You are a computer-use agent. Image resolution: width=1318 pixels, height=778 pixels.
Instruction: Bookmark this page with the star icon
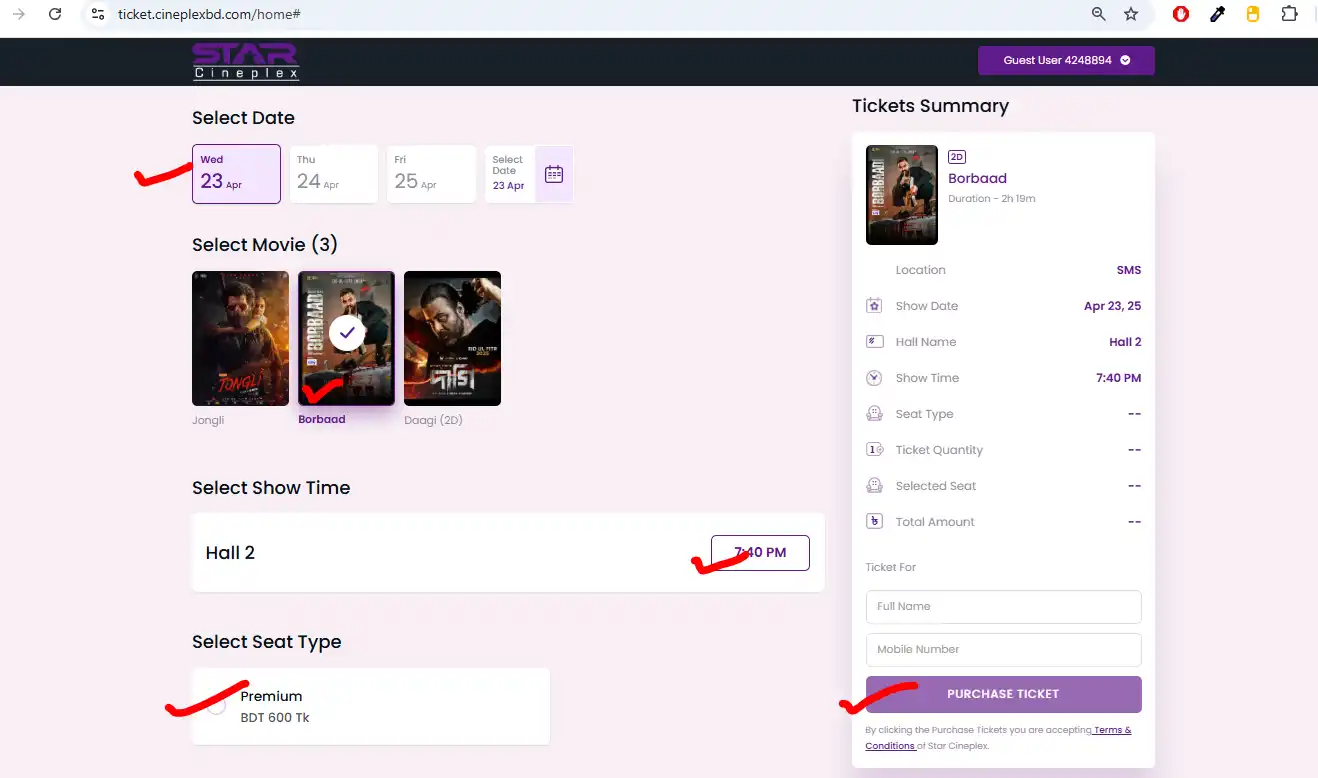(1131, 14)
